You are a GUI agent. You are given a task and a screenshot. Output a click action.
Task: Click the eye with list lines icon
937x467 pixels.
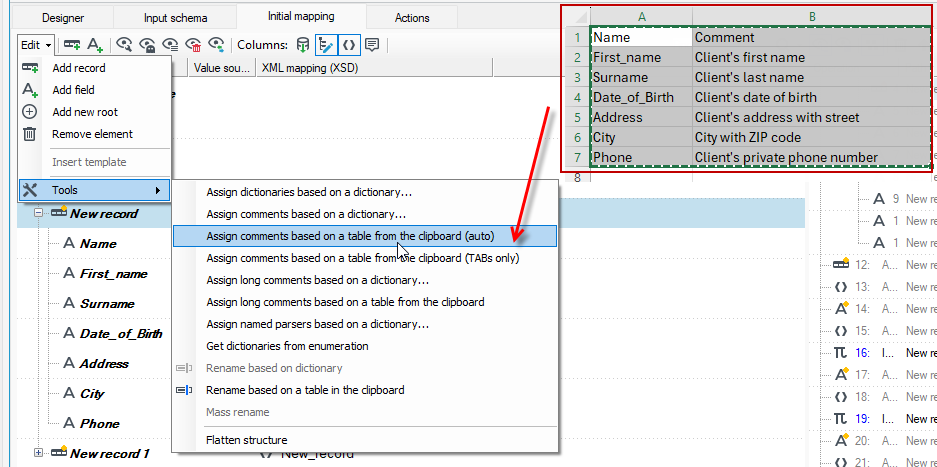pos(170,44)
